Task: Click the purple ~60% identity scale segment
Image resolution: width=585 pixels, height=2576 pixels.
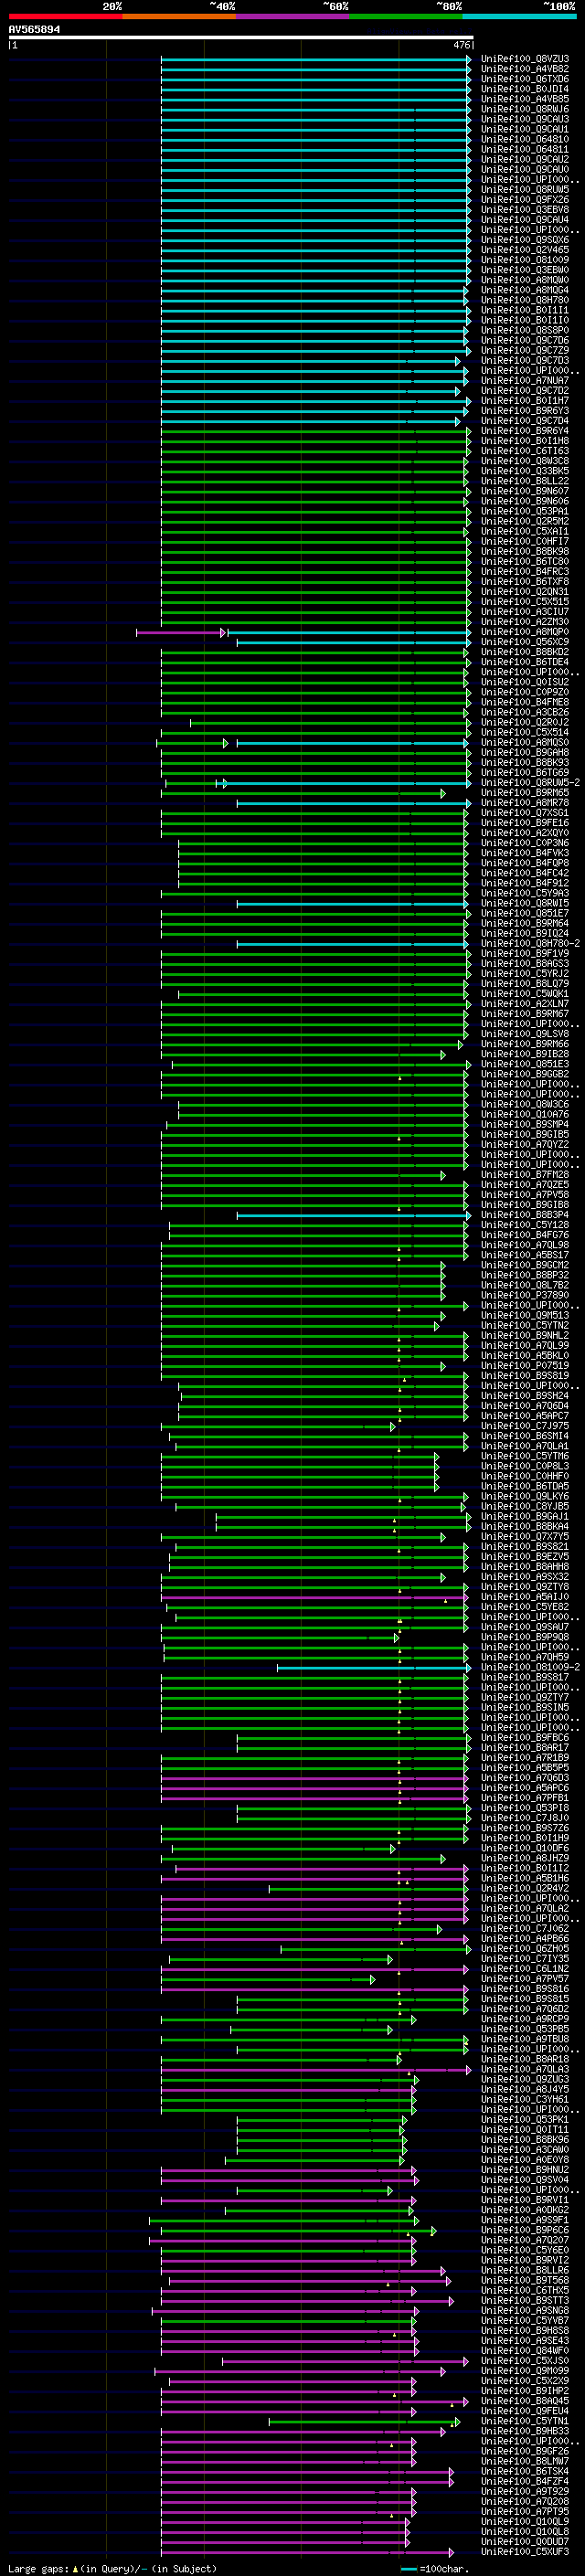Action: (x=292, y=16)
